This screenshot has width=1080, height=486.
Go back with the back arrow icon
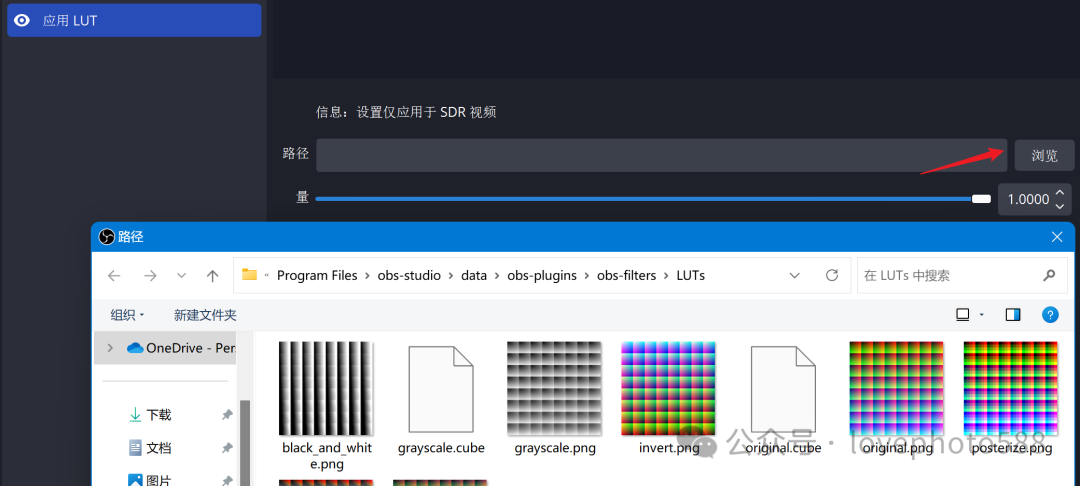(x=114, y=275)
